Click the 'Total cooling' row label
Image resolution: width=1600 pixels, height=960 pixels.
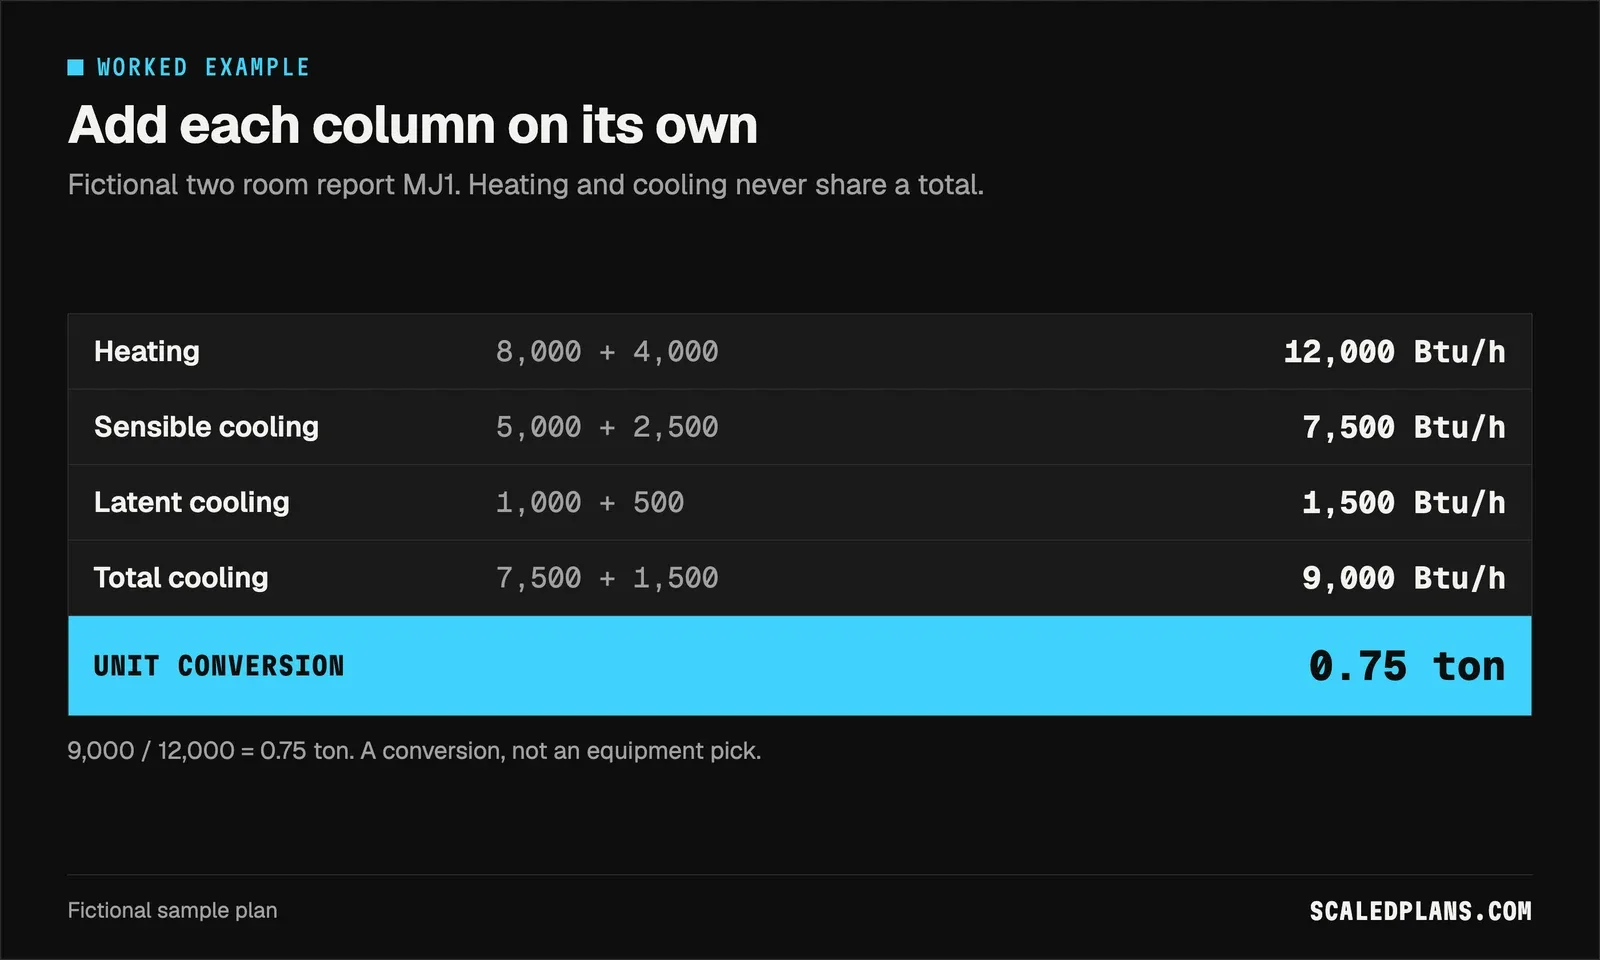[181, 578]
